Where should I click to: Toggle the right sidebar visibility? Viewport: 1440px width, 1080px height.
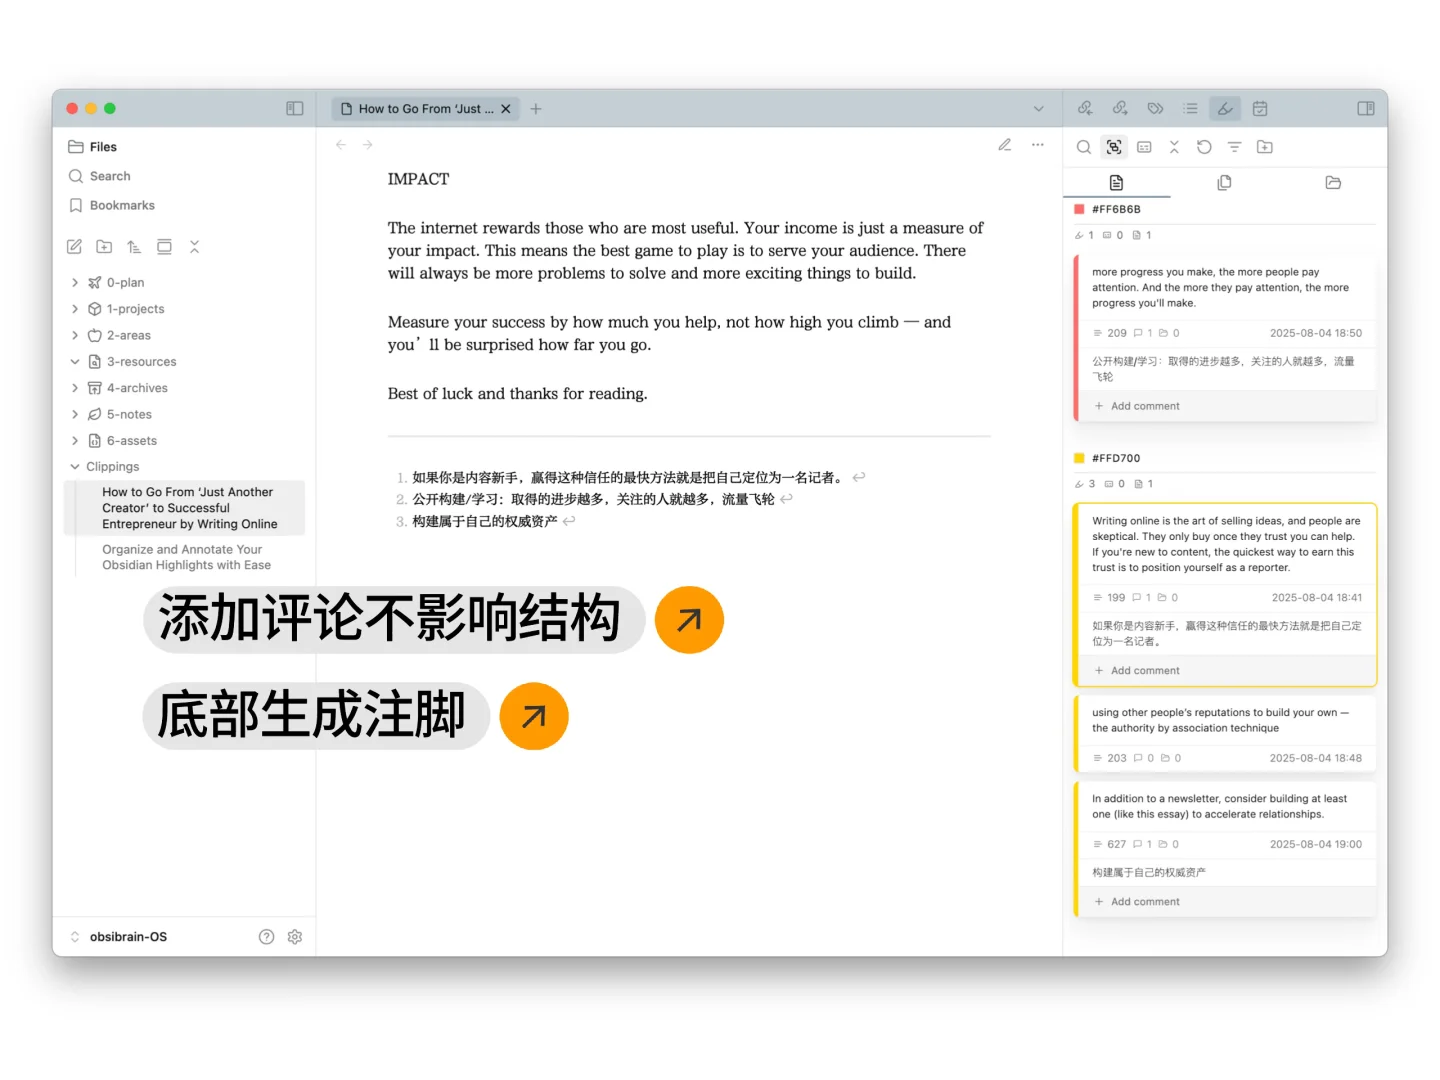pyautogui.click(x=1366, y=108)
